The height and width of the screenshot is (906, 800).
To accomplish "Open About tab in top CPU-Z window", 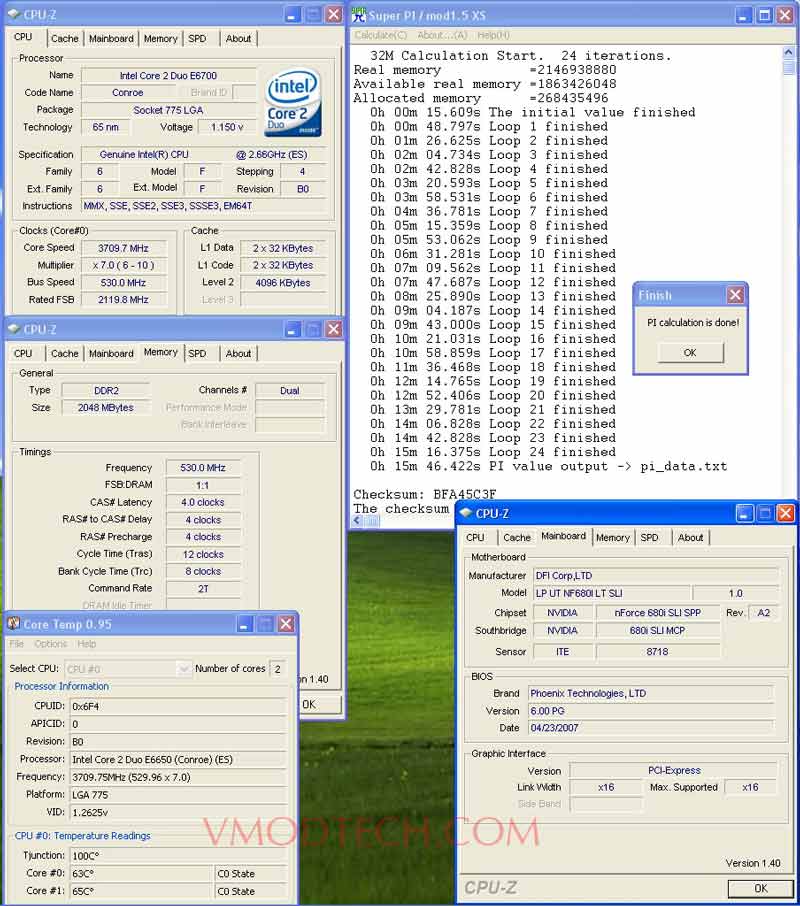I will click(x=238, y=39).
